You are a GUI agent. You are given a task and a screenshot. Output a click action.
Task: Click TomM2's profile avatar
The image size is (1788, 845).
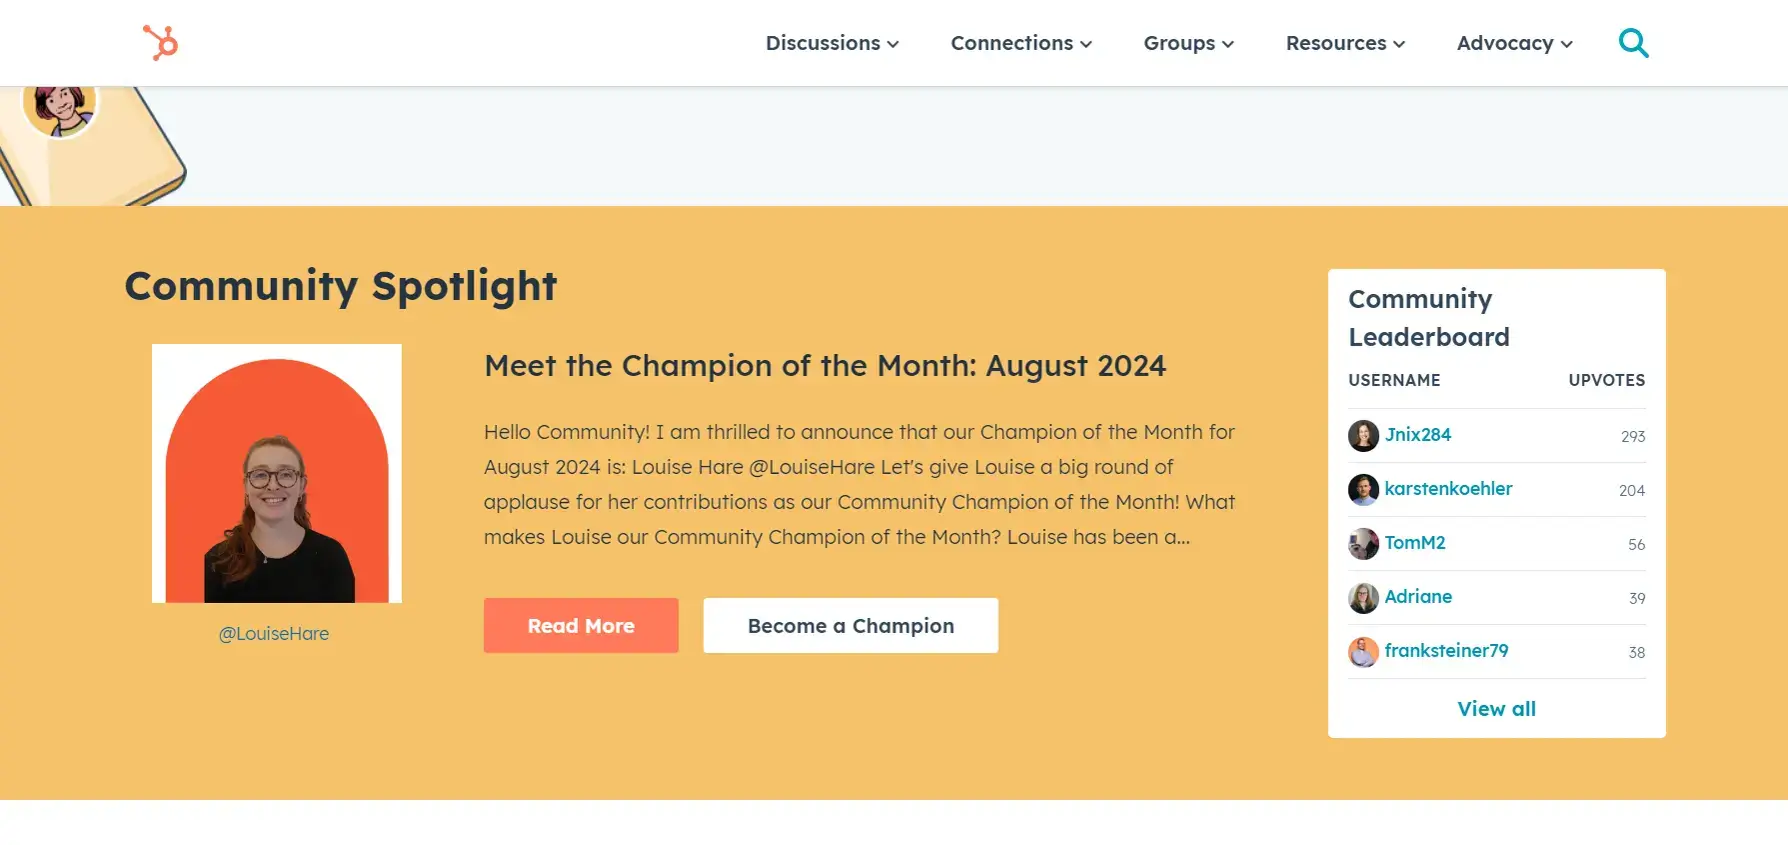[x=1362, y=543]
